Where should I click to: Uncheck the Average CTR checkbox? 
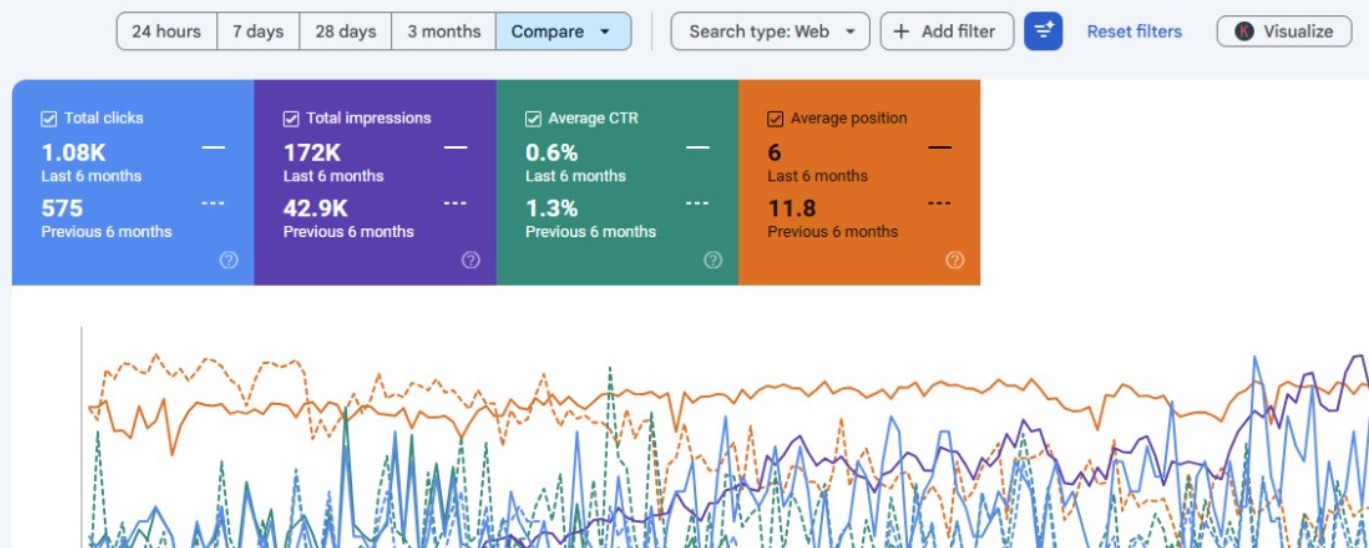pyautogui.click(x=533, y=119)
